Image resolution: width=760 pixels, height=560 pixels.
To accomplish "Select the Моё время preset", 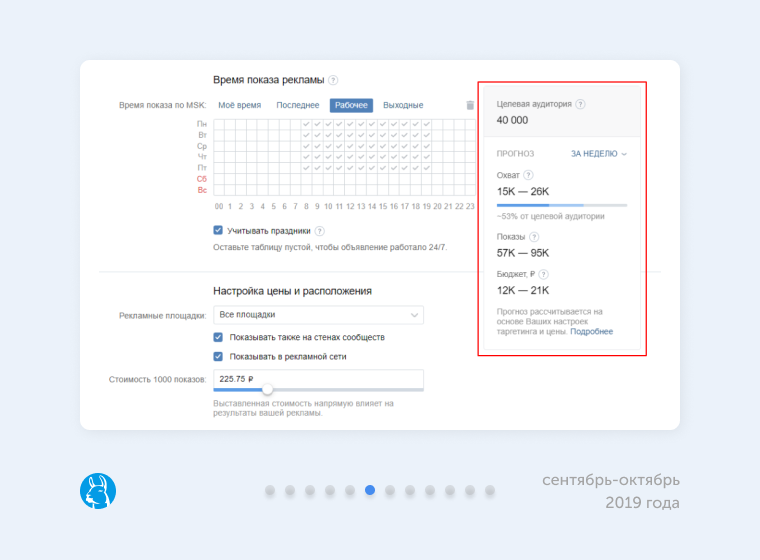I will [x=239, y=105].
